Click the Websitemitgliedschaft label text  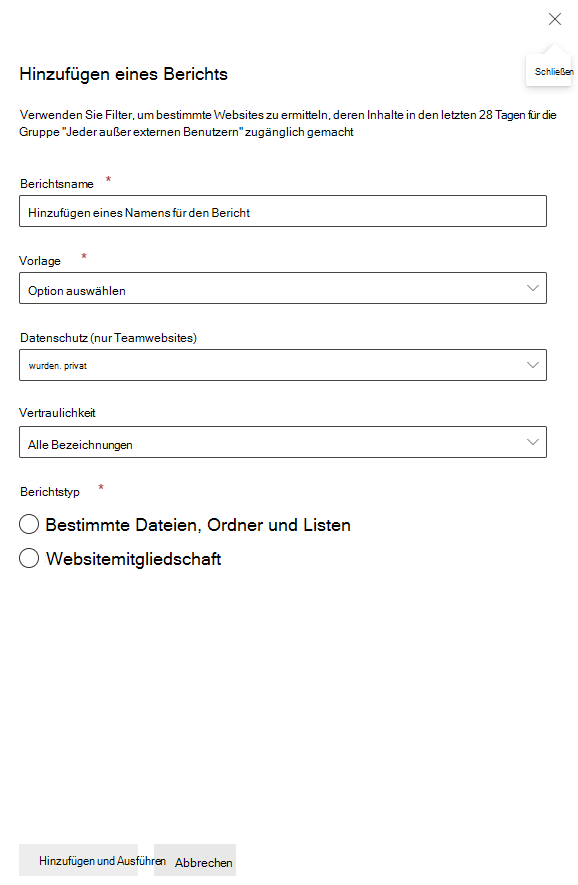click(x=133, y=559)
